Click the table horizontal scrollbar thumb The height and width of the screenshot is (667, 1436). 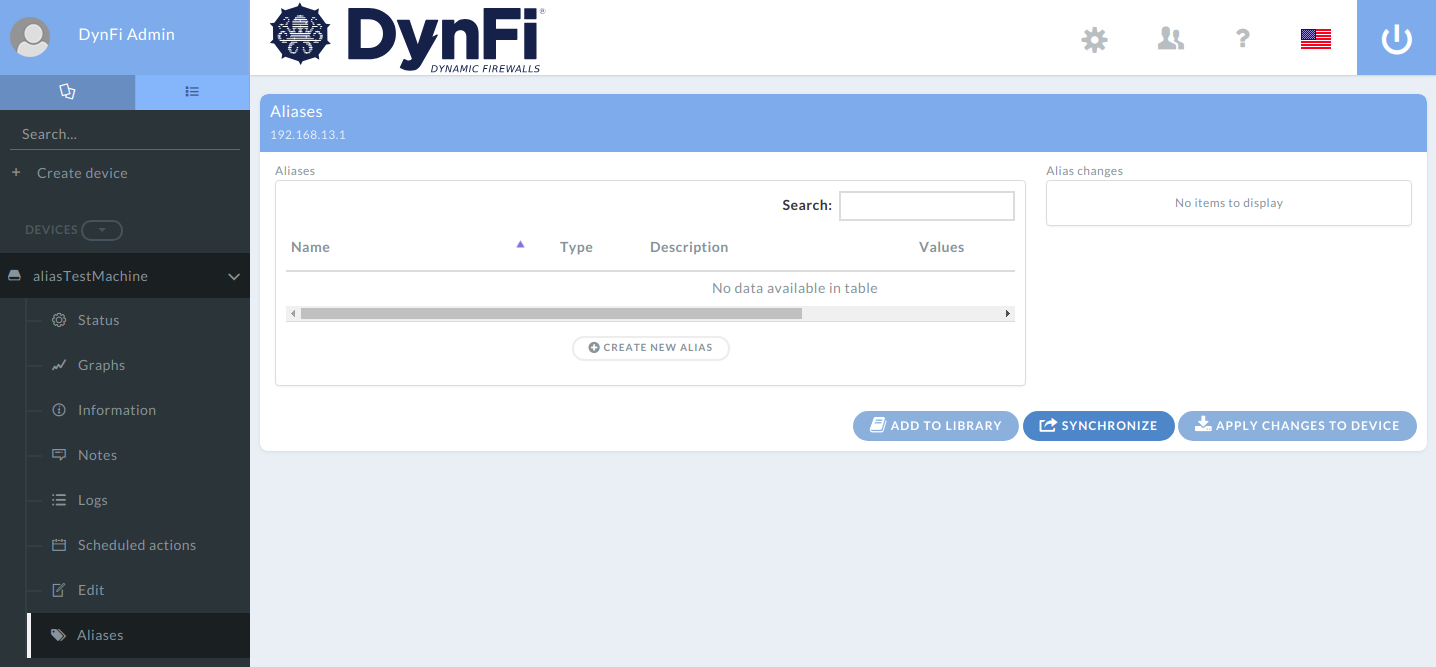pyautogui.click(x=551, y=313)
